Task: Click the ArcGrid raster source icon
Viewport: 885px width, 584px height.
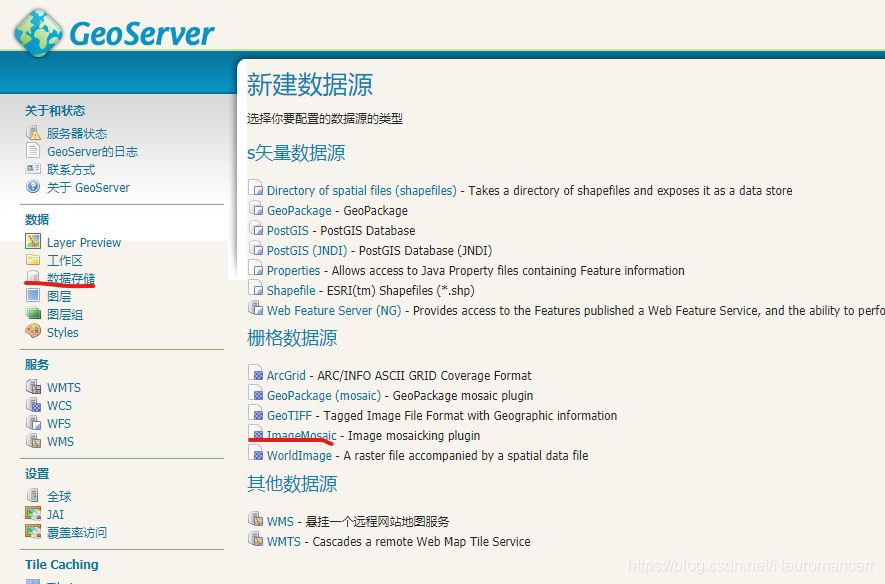Action: [256, 374]
